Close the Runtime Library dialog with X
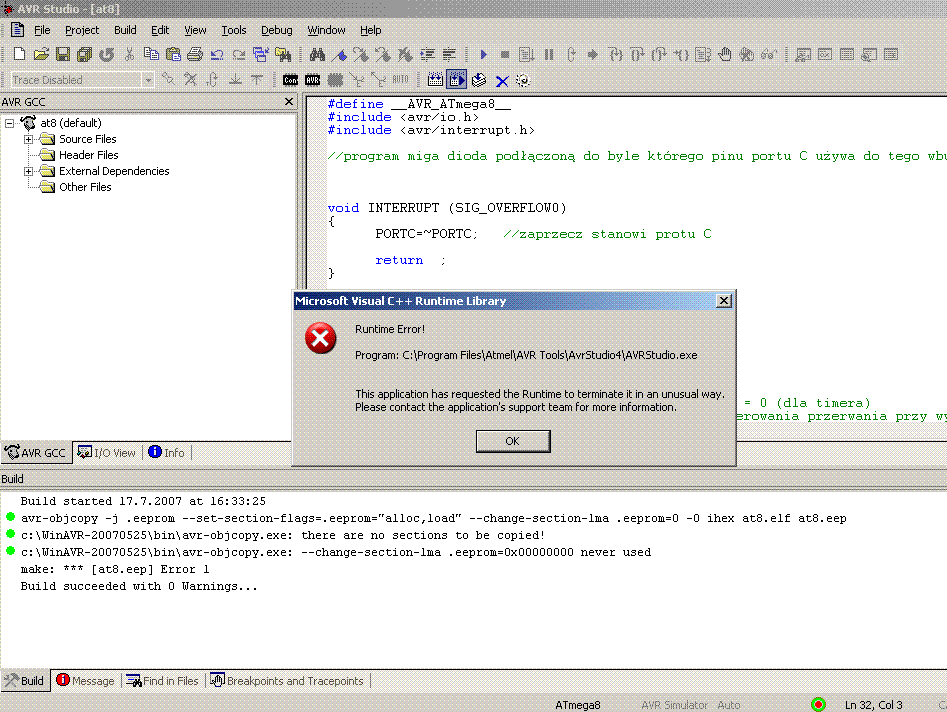This screenshot has width=947, height=712. pos(724,301)
